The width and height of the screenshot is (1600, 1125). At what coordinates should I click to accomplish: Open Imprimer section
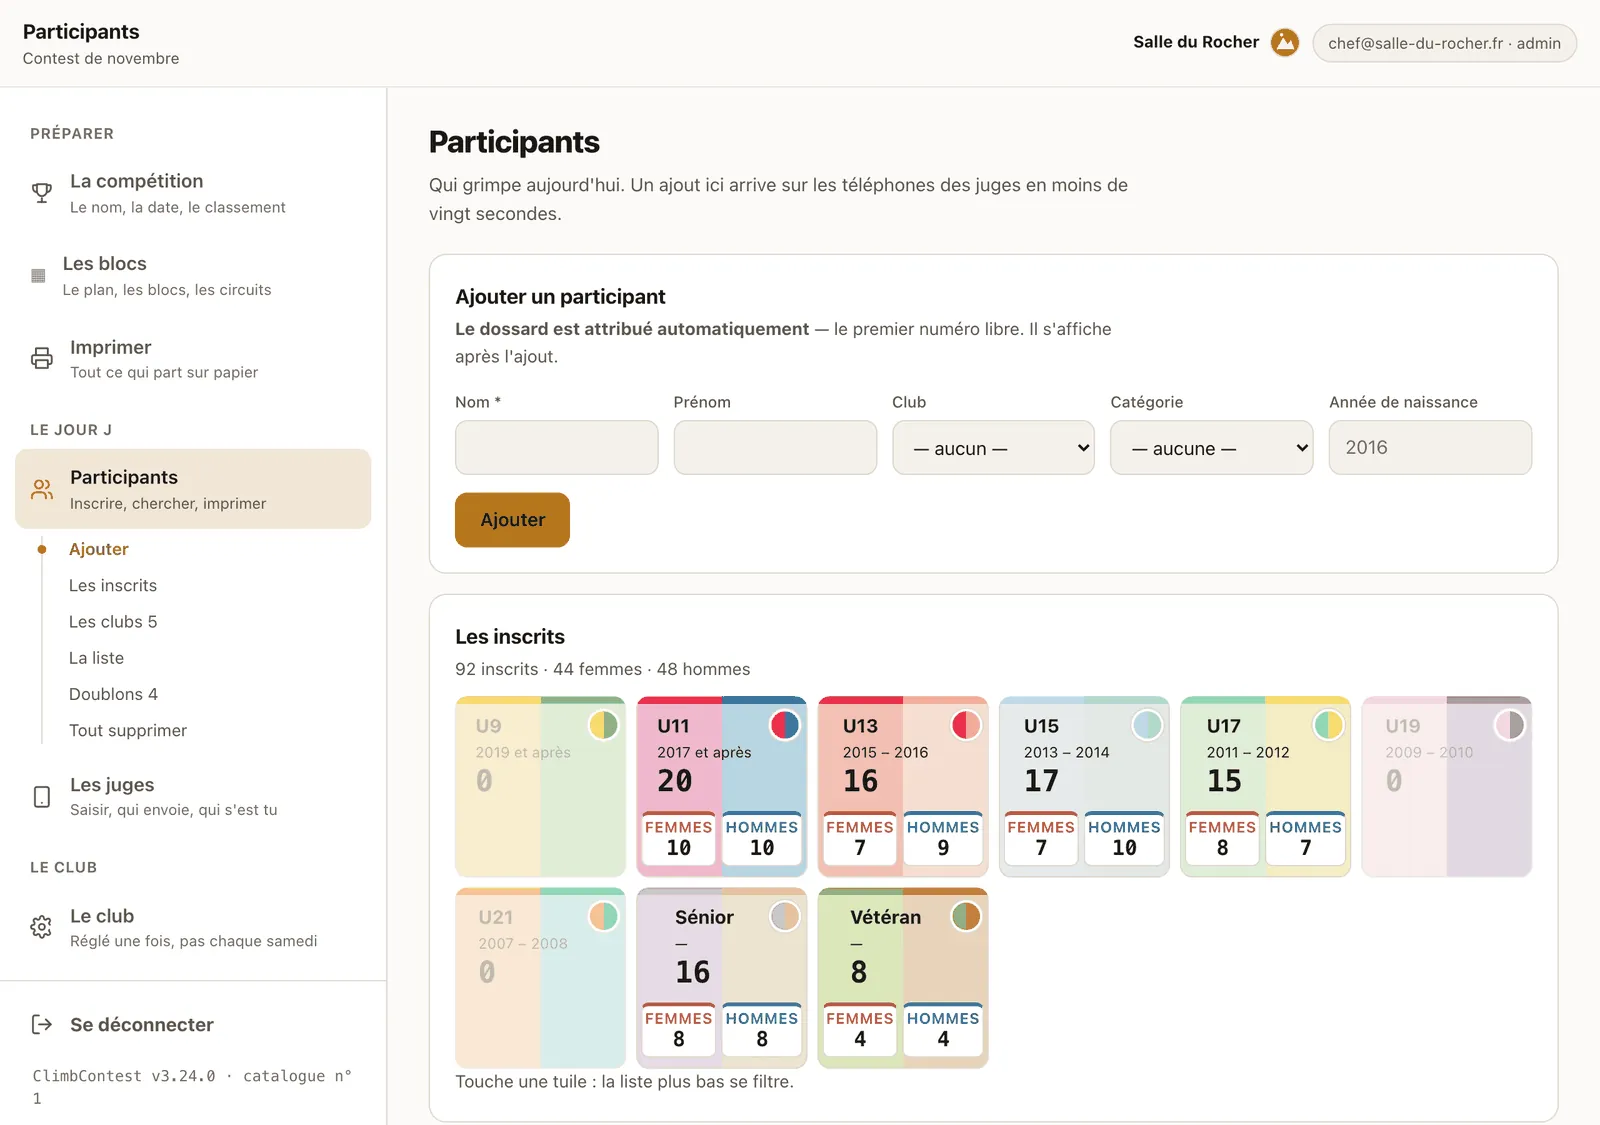(x=193, y=359)
